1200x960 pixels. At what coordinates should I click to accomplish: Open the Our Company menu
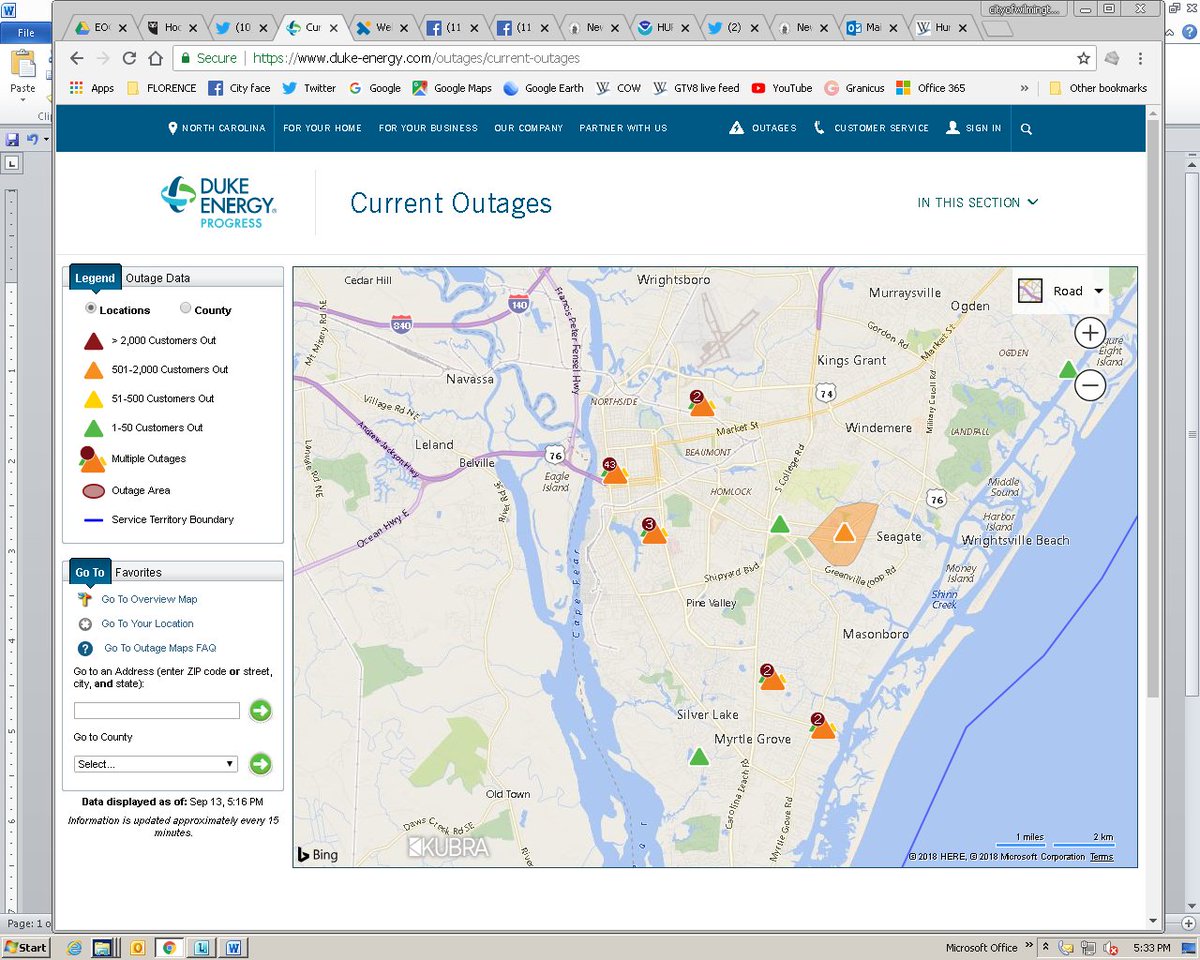529,128
